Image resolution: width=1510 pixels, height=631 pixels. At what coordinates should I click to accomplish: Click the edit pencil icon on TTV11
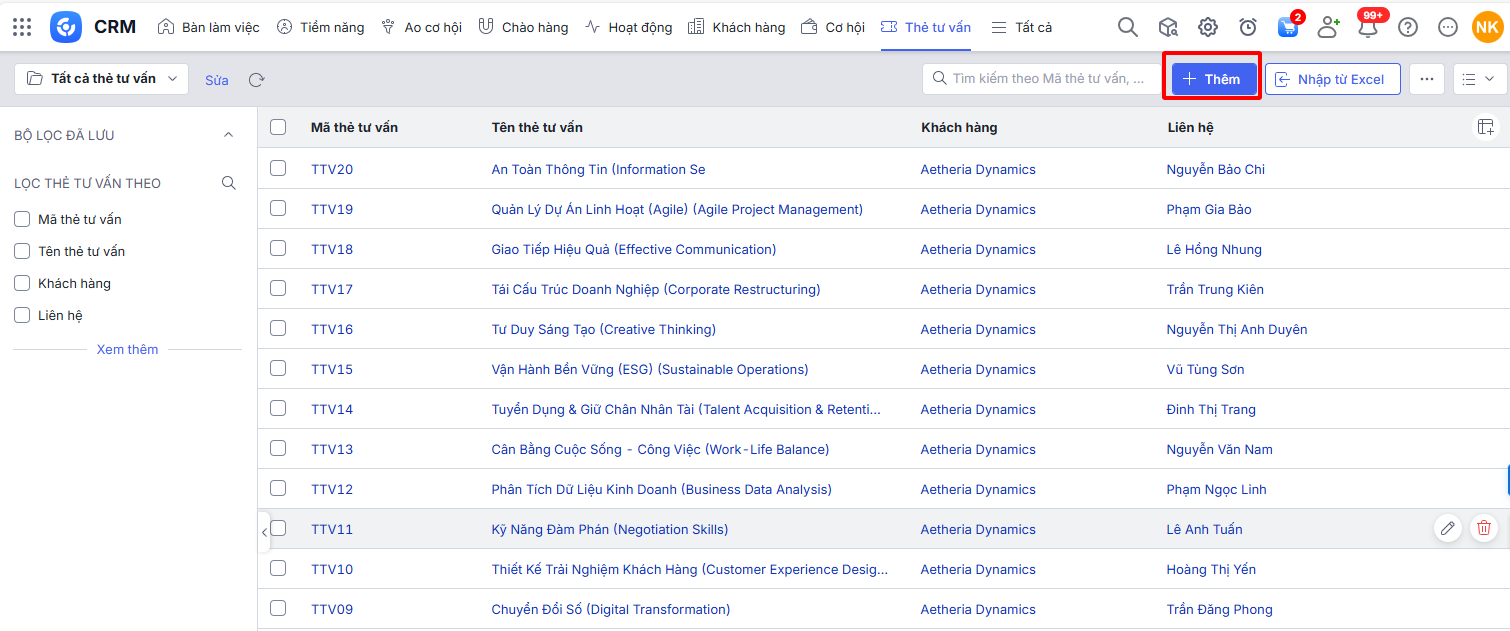pos(1447,528)
